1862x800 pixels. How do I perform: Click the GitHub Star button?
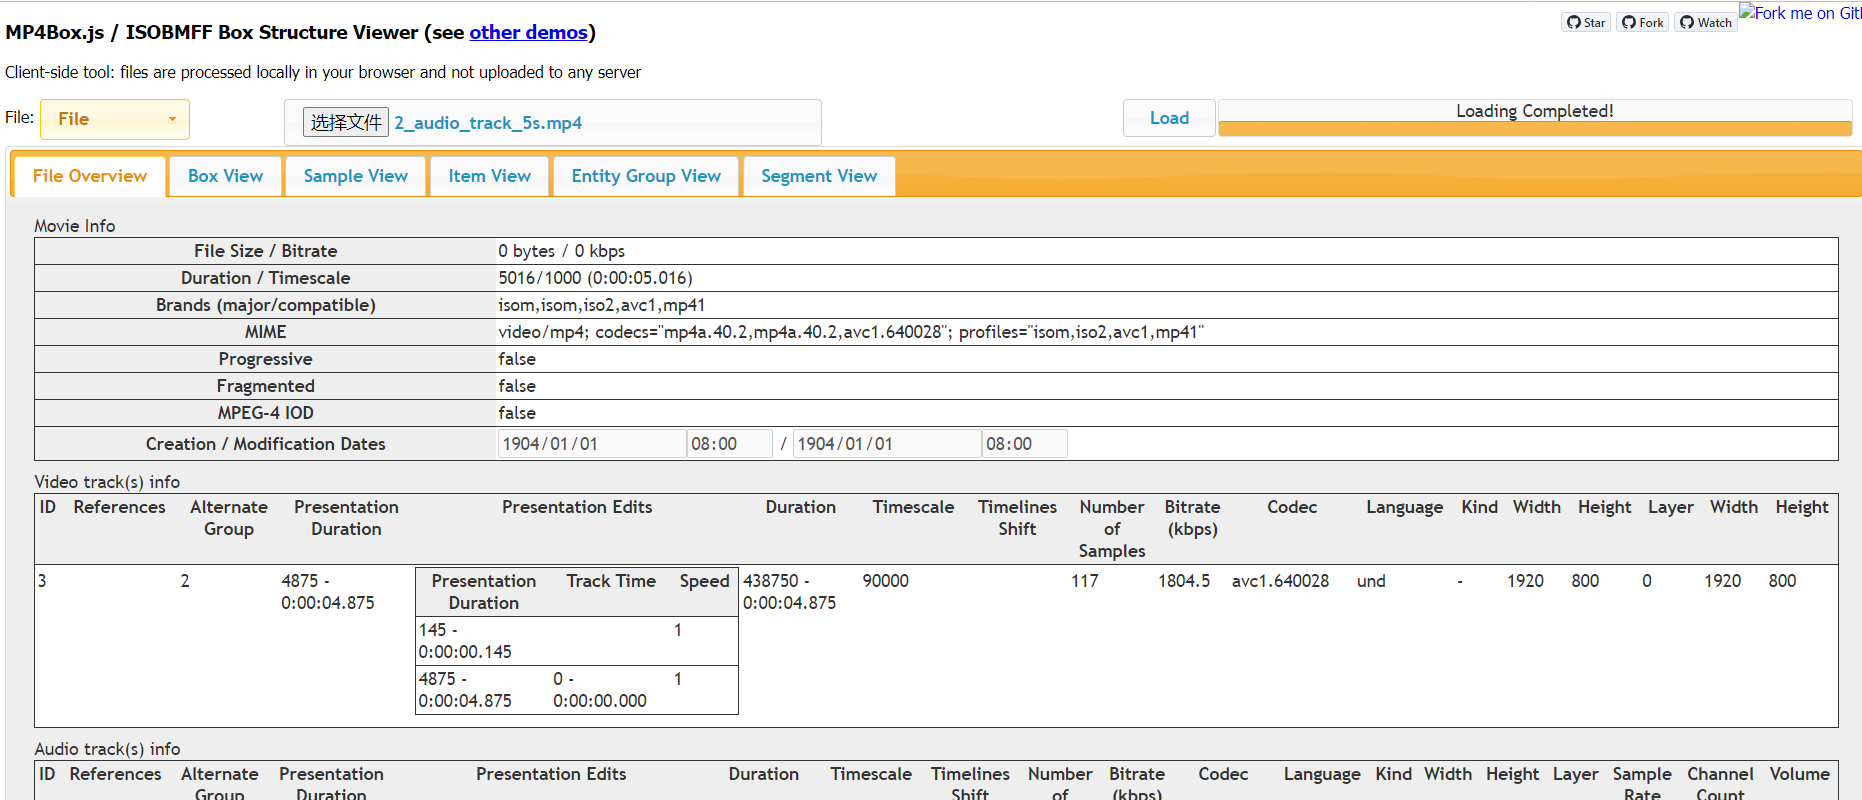tap(1586, 22)
